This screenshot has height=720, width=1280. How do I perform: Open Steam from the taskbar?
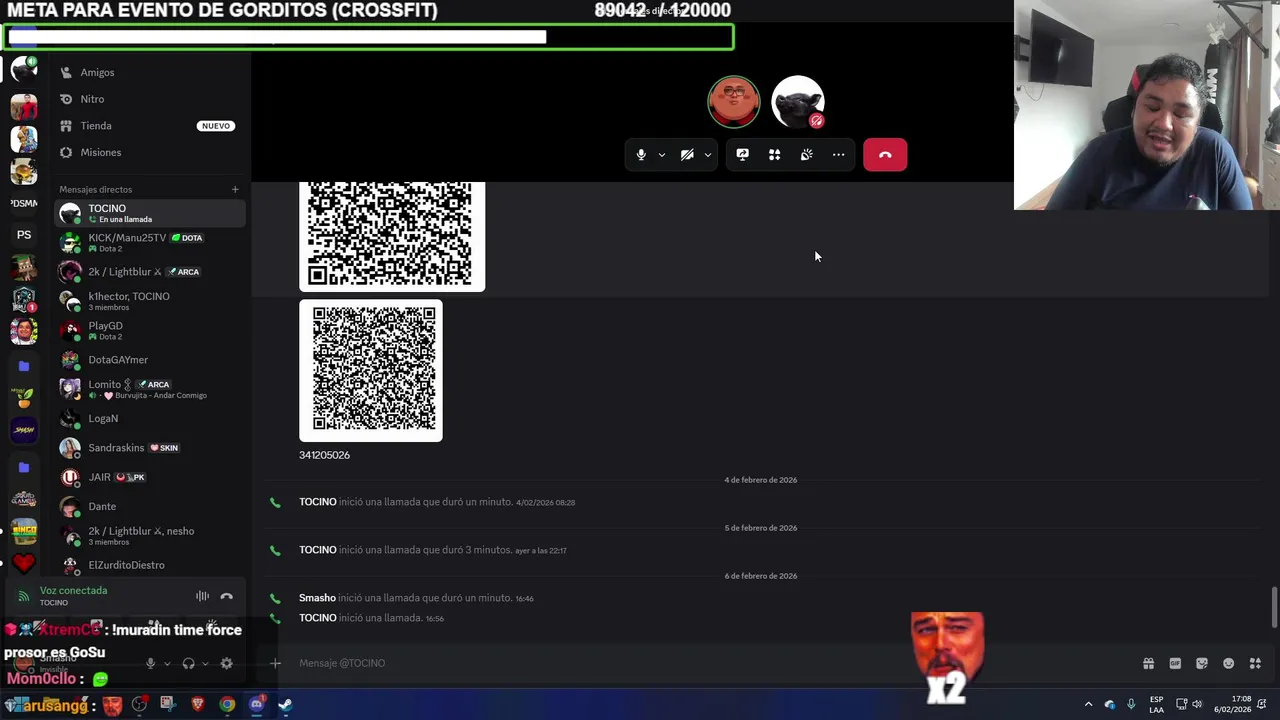click(285, 705)
